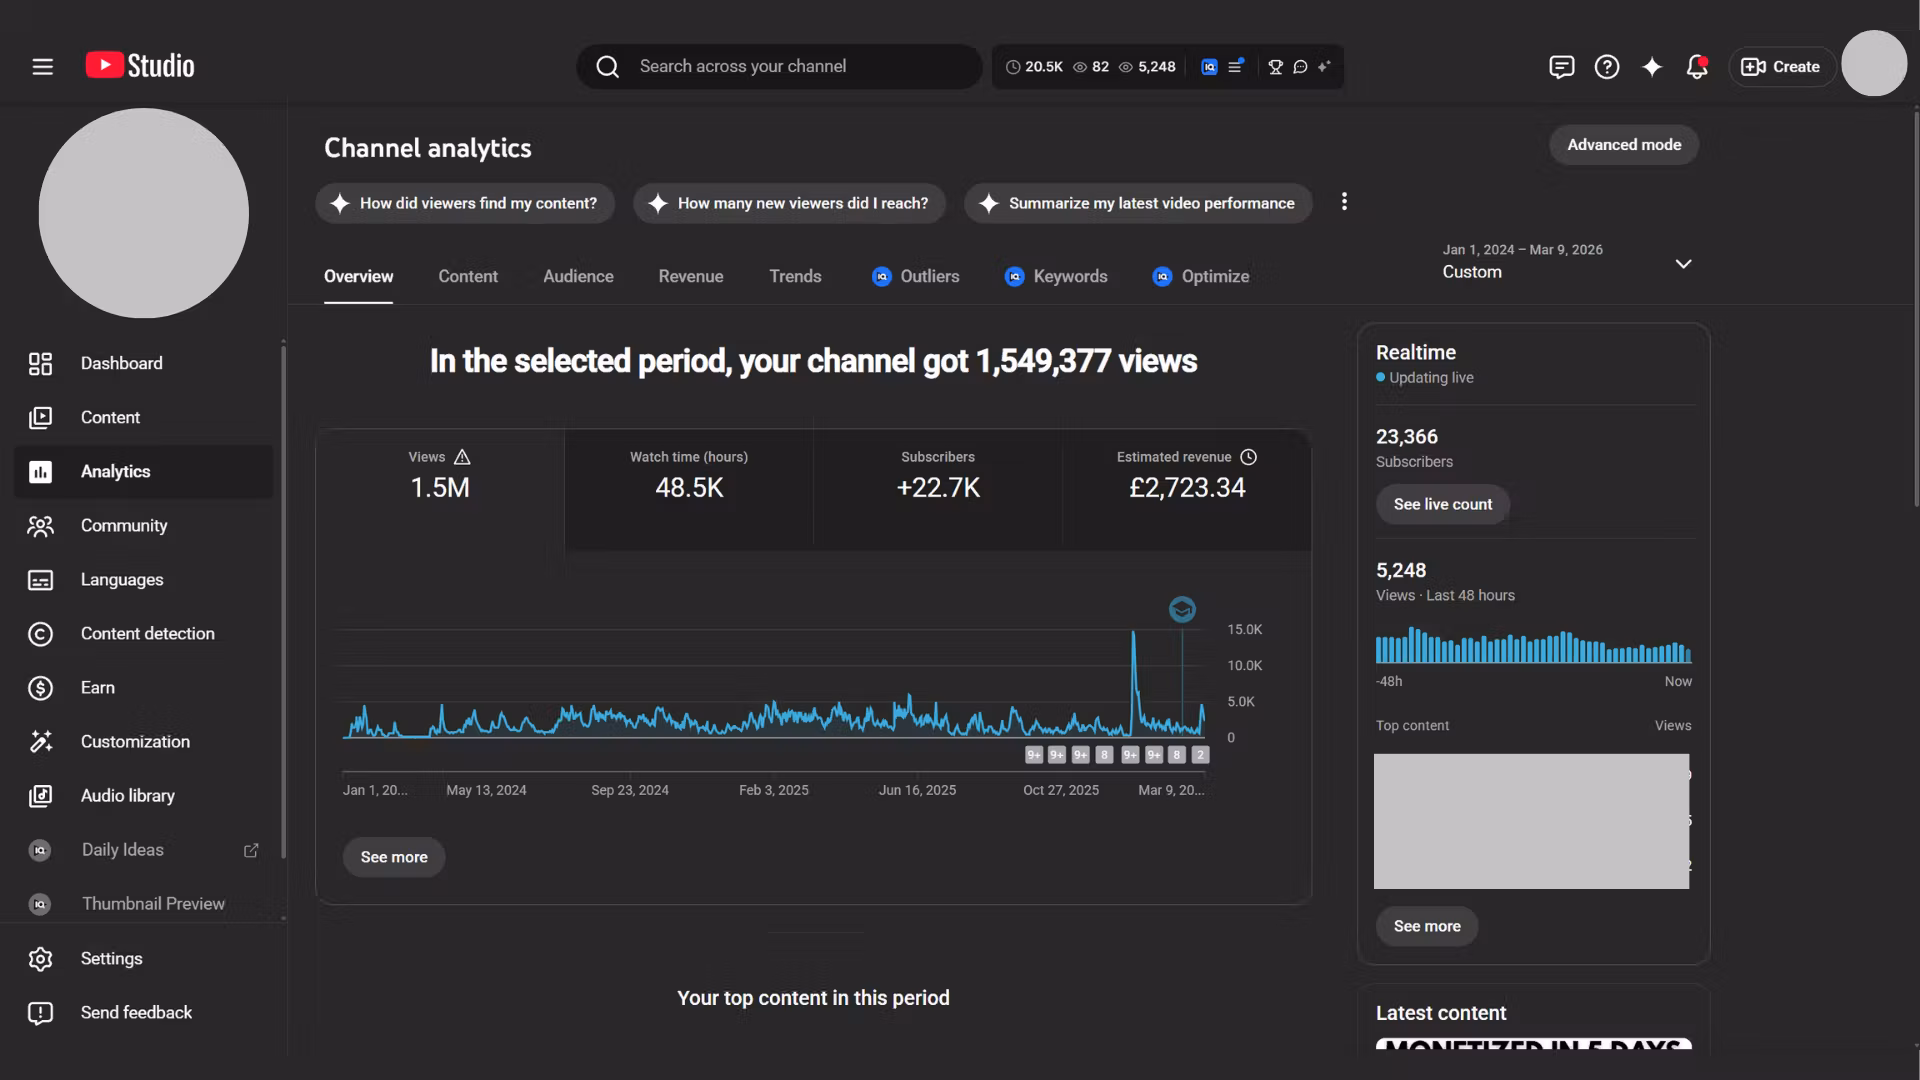Expand the custom date range selector

click(1683, 263)
